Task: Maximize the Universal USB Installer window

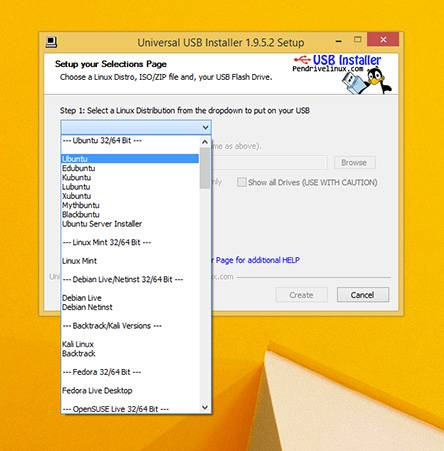Action: [358, 40]
